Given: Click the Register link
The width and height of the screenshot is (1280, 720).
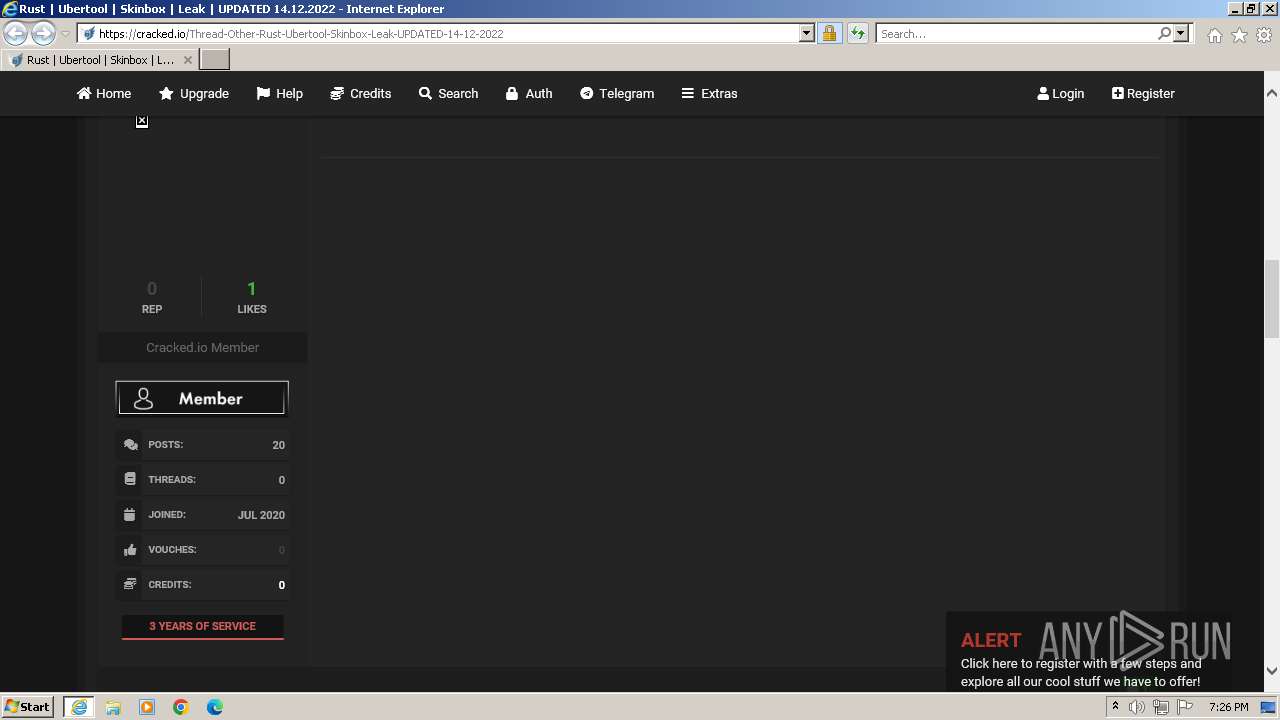Looking at the screenshot, I should coord(1143,93).
